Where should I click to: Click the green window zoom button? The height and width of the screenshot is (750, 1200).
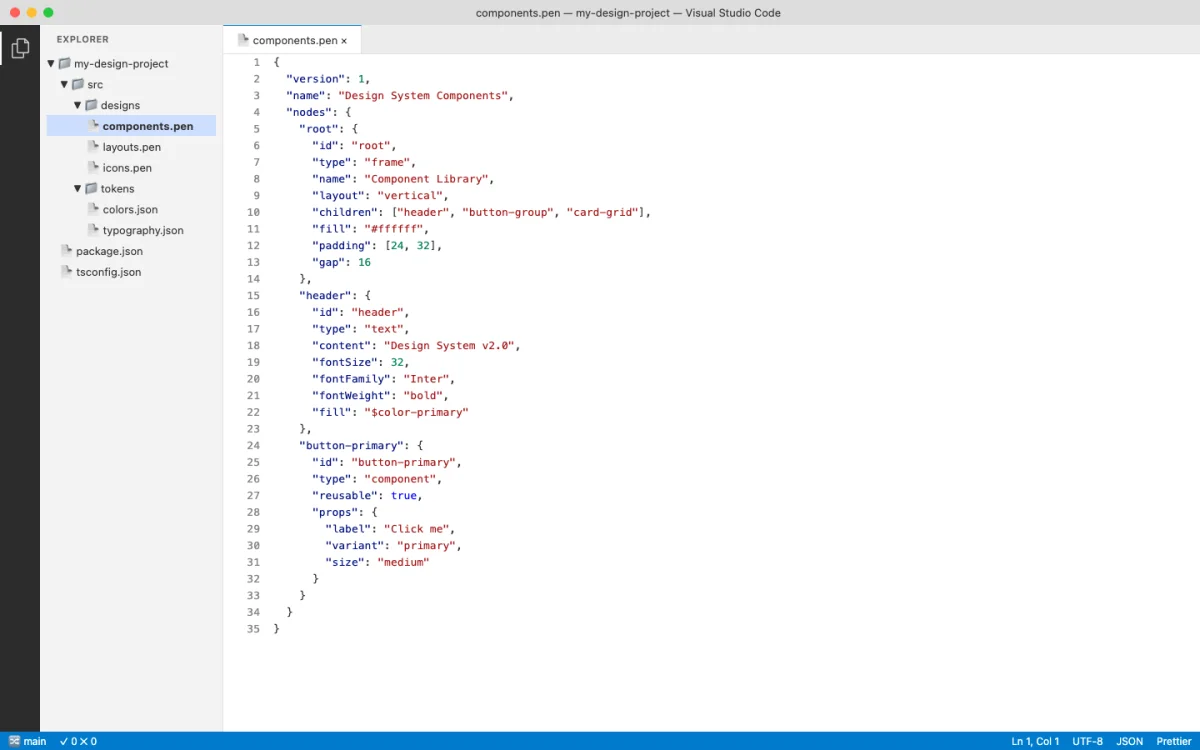[x=48, y=12]
